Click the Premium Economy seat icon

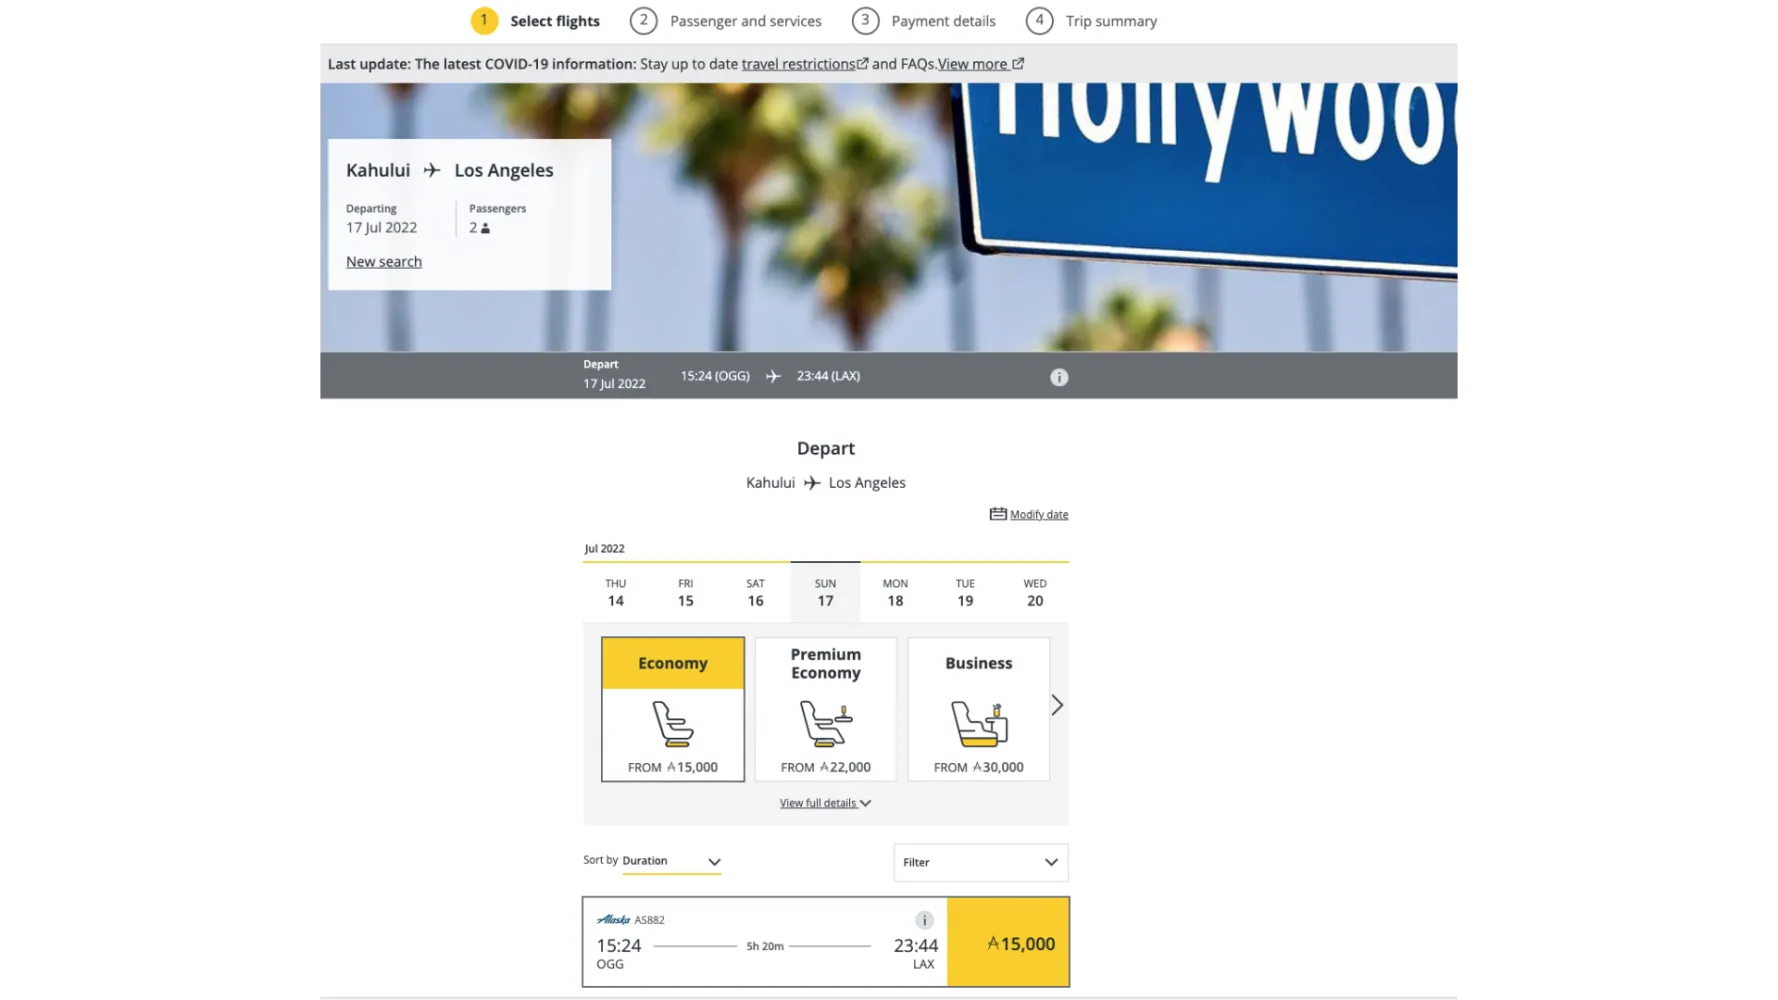[x=825, y=723]
